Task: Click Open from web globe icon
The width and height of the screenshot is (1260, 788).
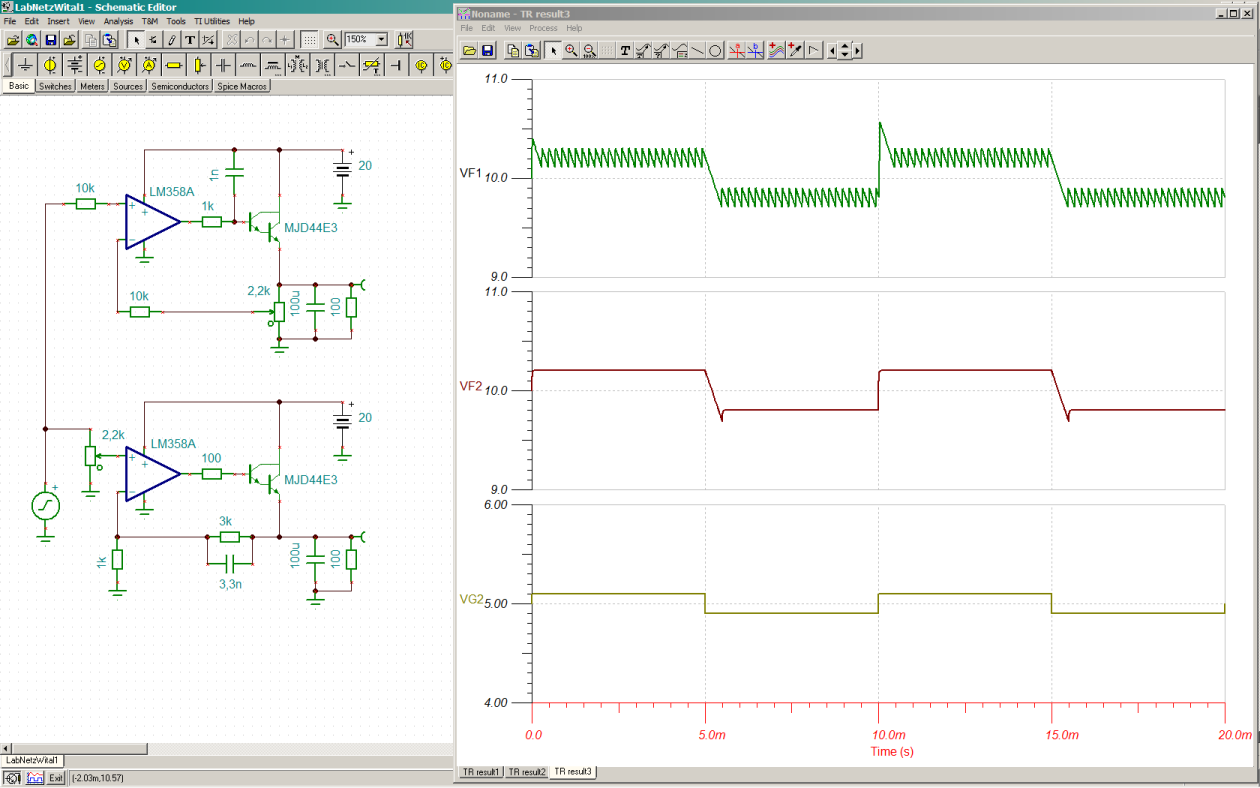Action: click(32, 40)
